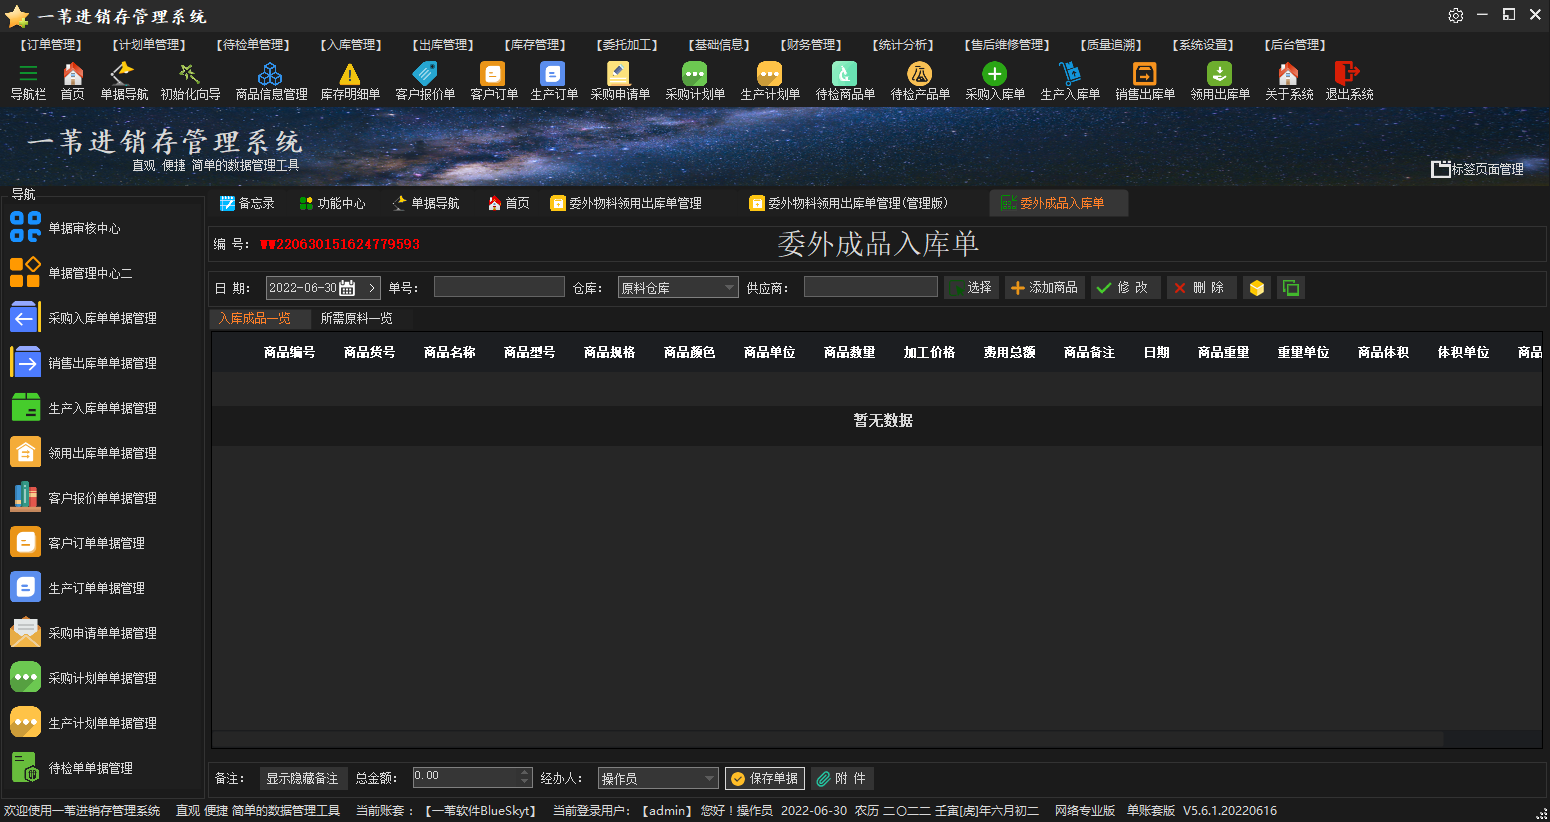
Task: Open 采购申请单 toolbar icon
Action: click(619, 73)
